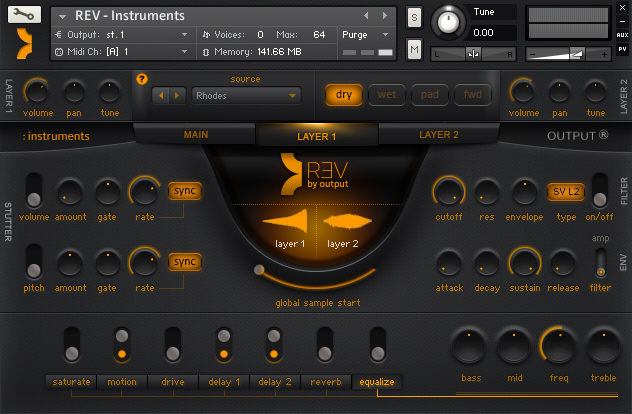Click the Layer 1 pan knob
The width and height of the screenshot is (632, 414).
pyautogui.click(x=74, y=92)
